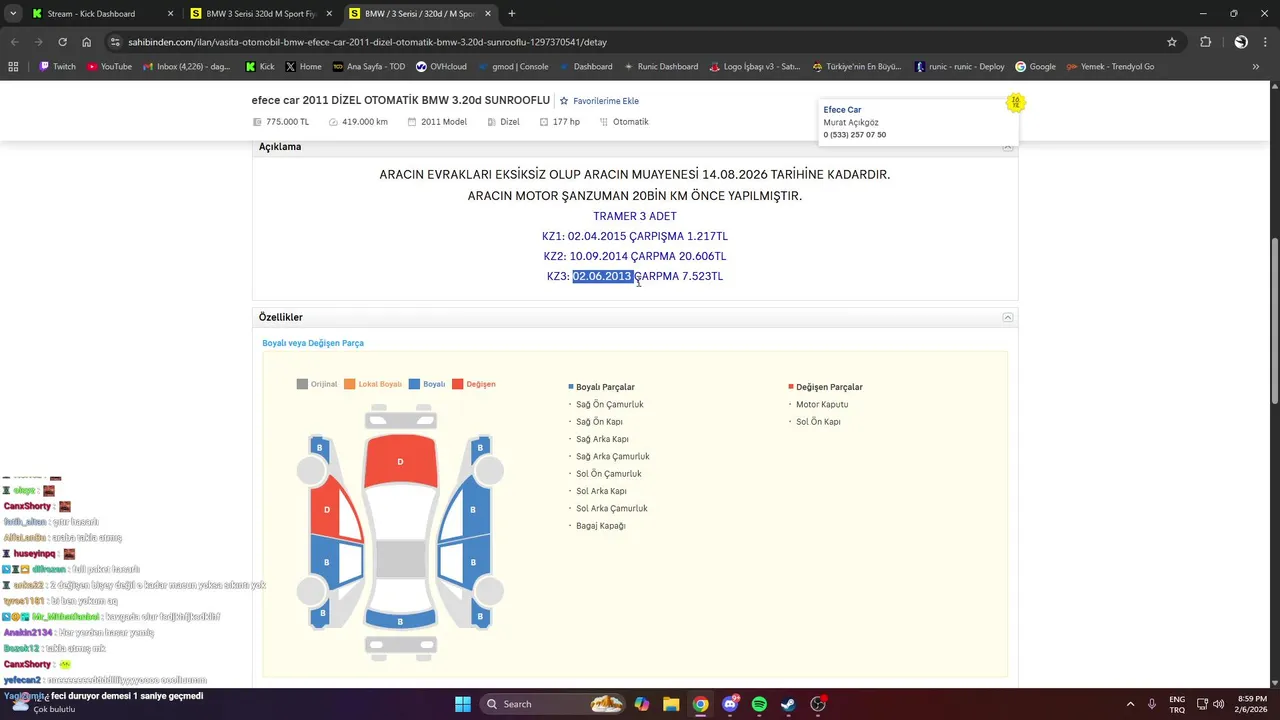Image resolution: width=1280 pixels, height=720 pixels.
Task: Open Copilot from the taskbar
Action: coord(641,704)
